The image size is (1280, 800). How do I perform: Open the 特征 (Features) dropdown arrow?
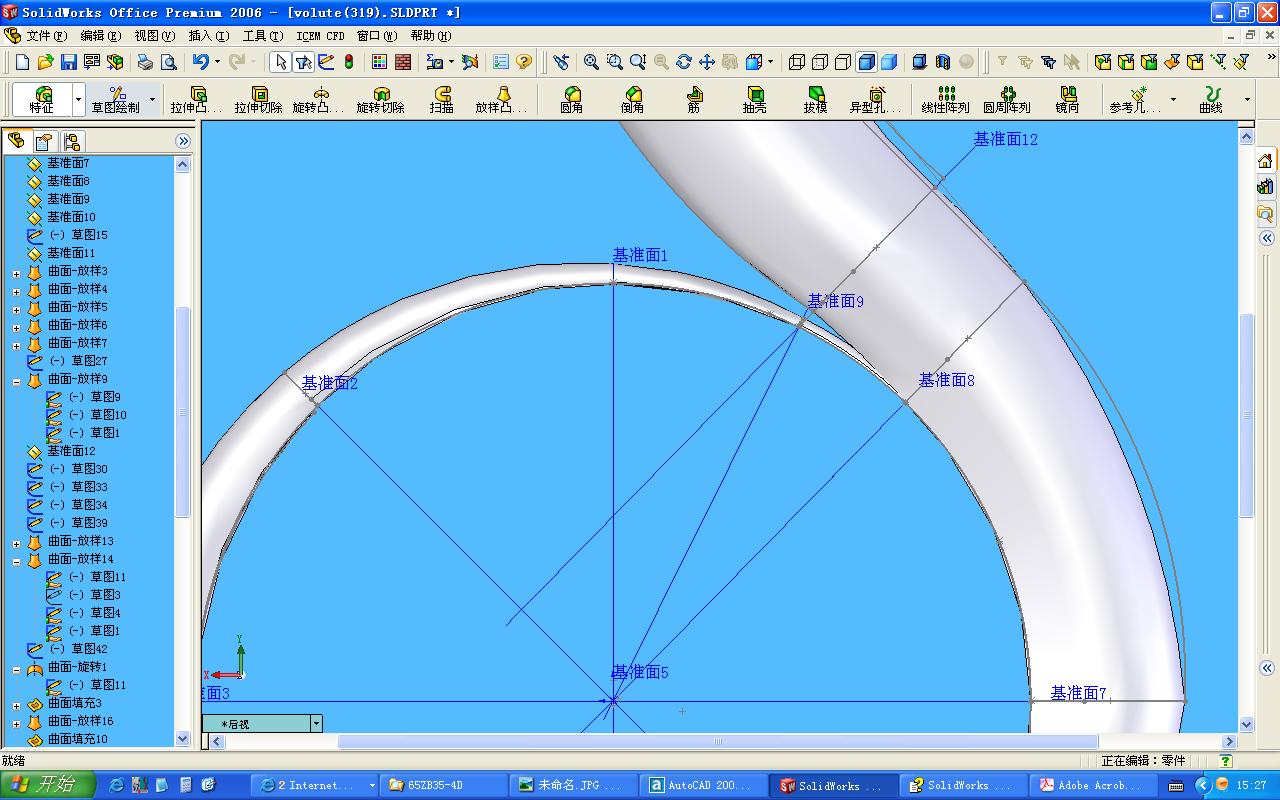click(78, 100)
